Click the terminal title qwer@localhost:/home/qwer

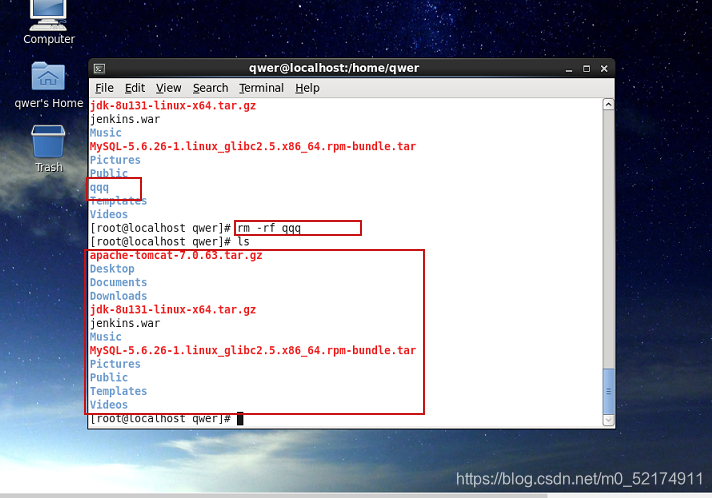tap(334, 68)
